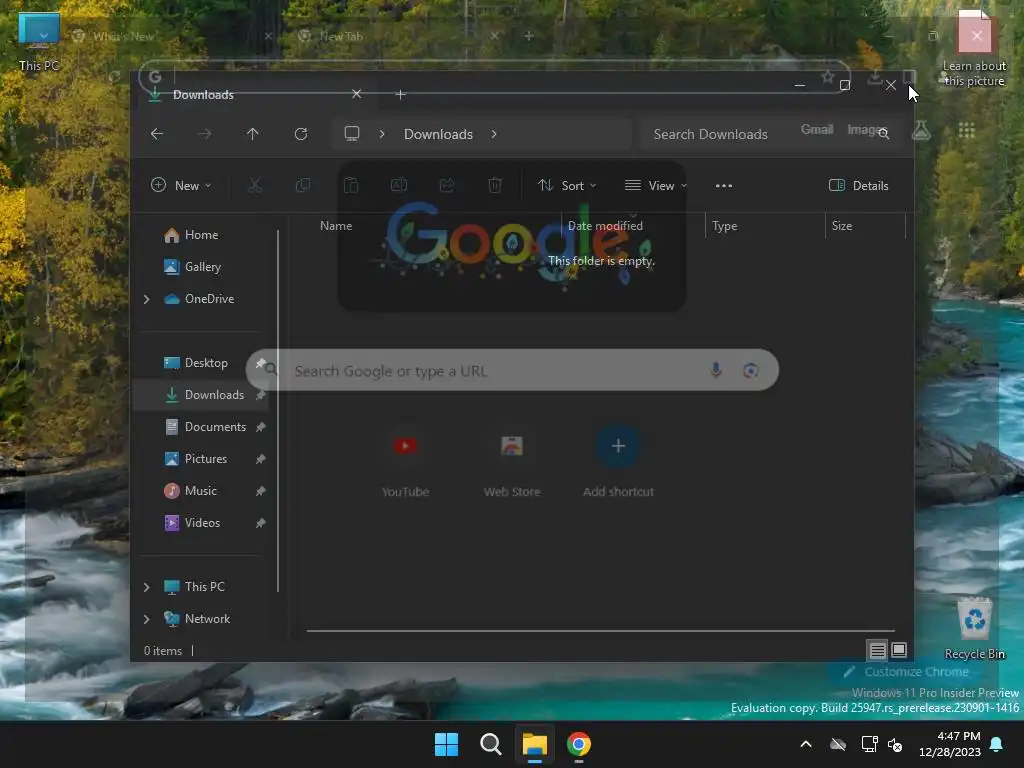Screen dimensions: 1024x768
Task: Open This PC desktop icon
Action: coord(39,42)
